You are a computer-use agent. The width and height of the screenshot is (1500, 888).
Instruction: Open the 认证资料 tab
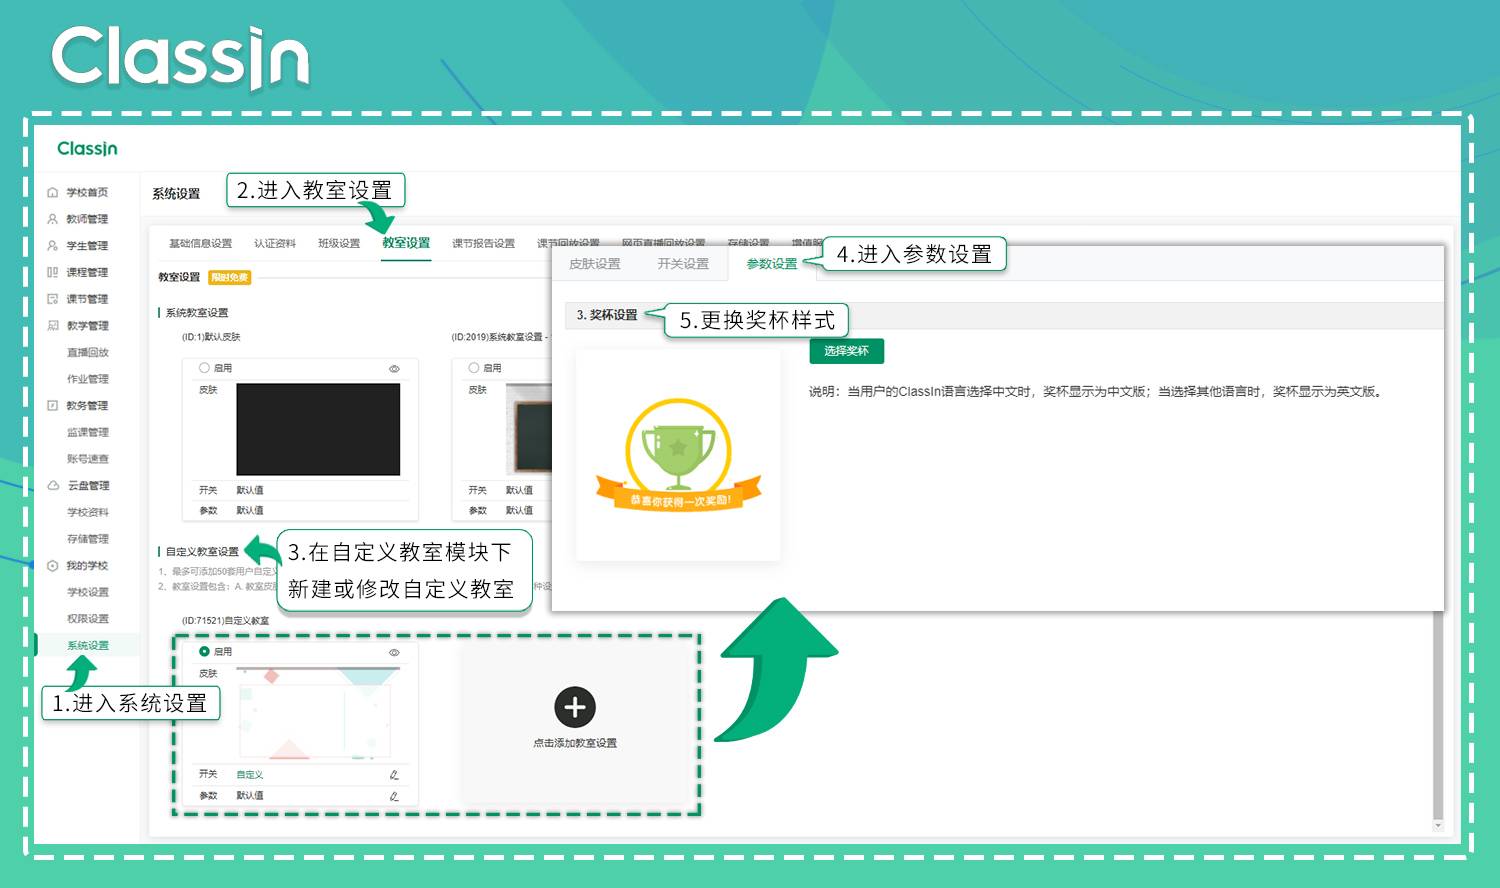275,243
